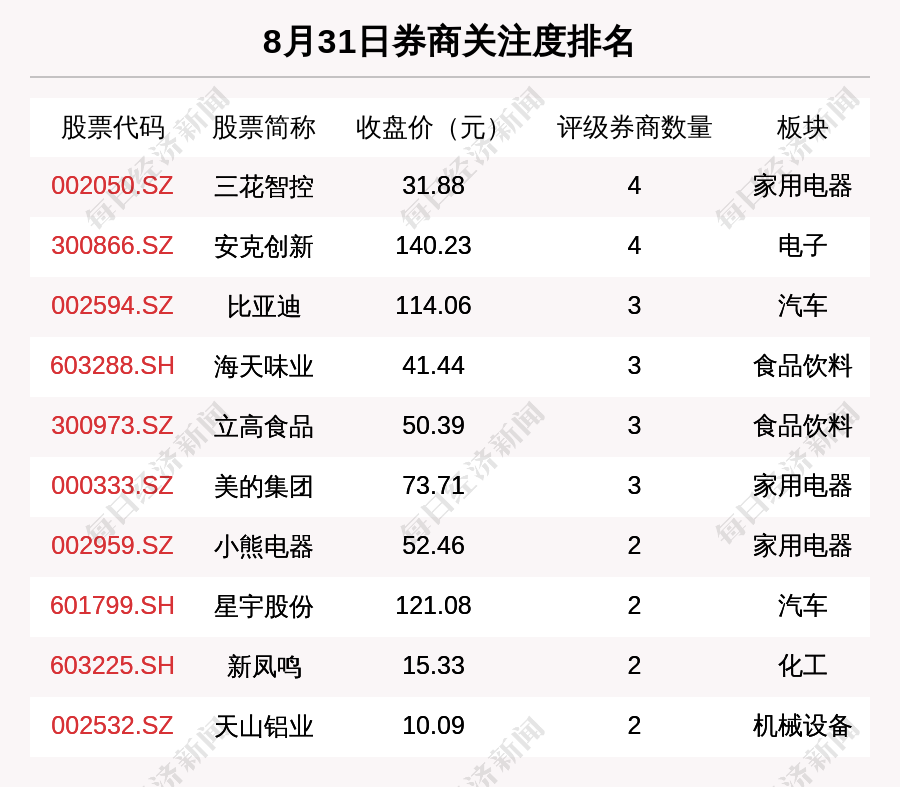The height and width of the screenshot is (787, 900).
Task: Select closing price 114.06
Action: click(433, 306)
